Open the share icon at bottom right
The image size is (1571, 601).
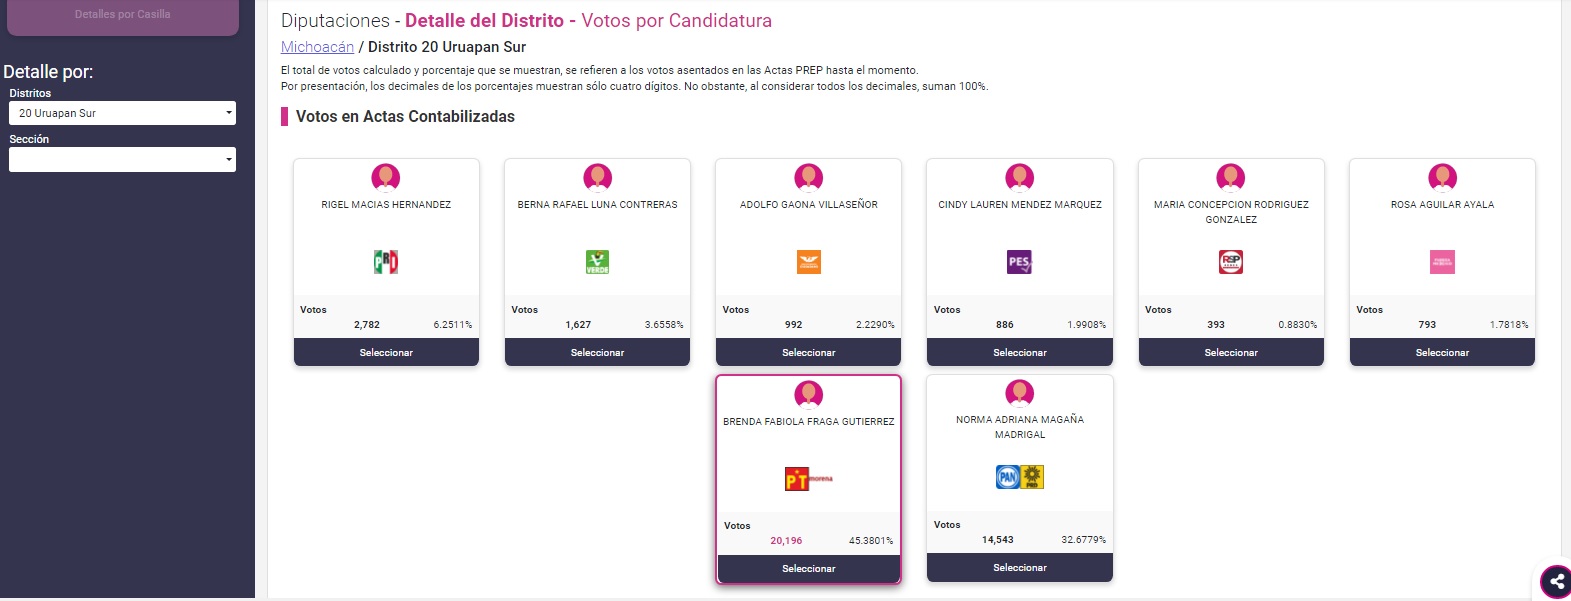[1556, 581]
